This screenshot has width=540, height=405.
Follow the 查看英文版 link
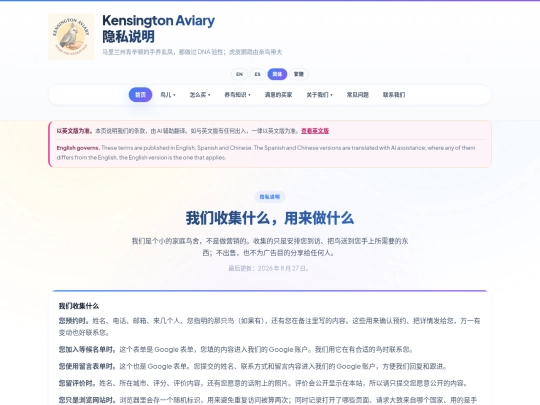pyautogui.click(x=315, y=131)
